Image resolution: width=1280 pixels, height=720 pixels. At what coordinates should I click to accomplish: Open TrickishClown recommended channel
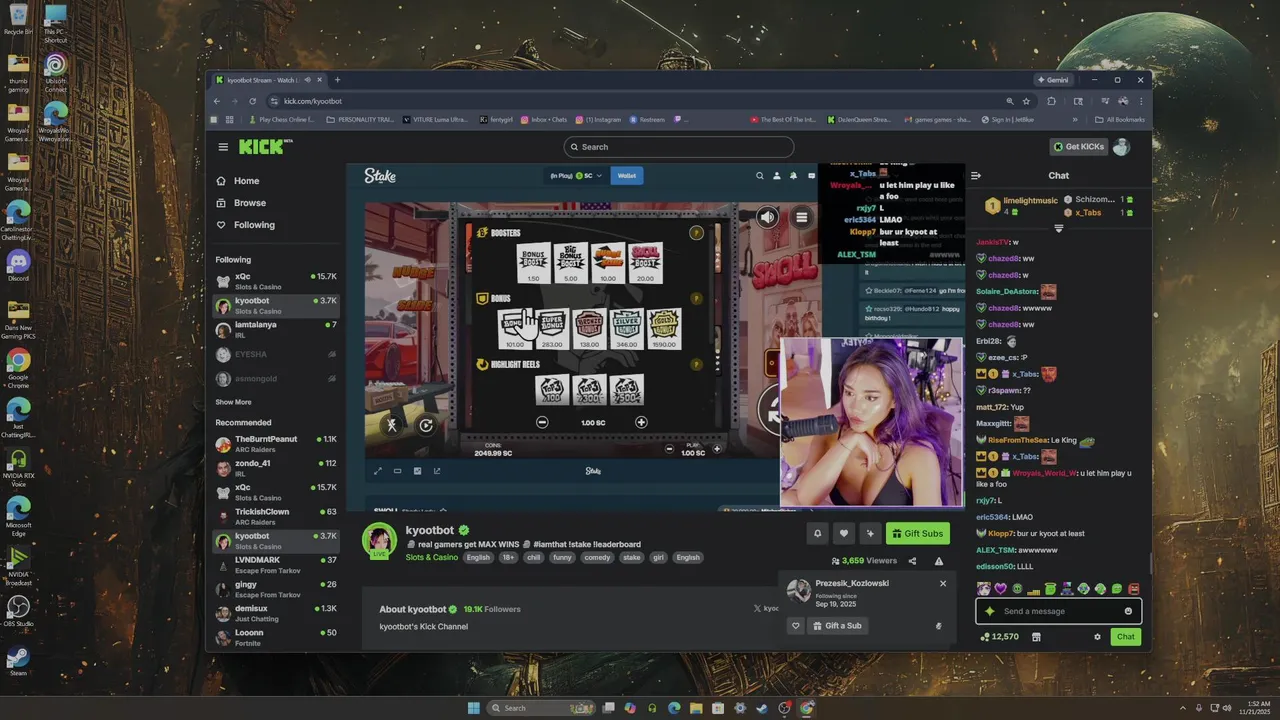[276, 516]
